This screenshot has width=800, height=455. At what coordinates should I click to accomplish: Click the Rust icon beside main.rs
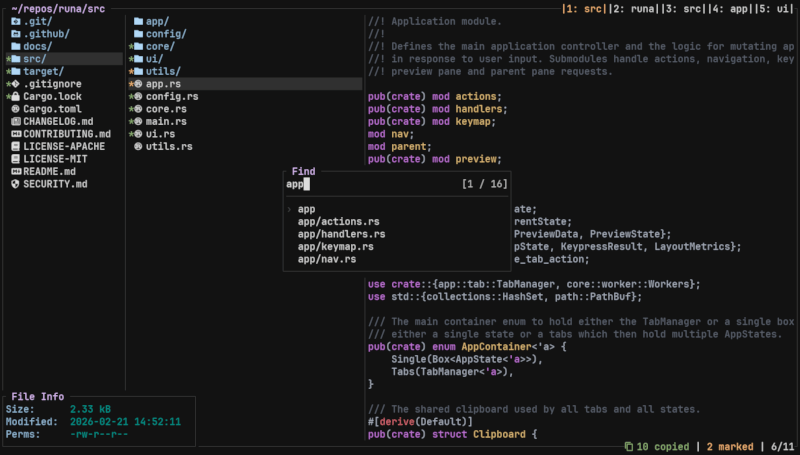click(x=138, y=122)
